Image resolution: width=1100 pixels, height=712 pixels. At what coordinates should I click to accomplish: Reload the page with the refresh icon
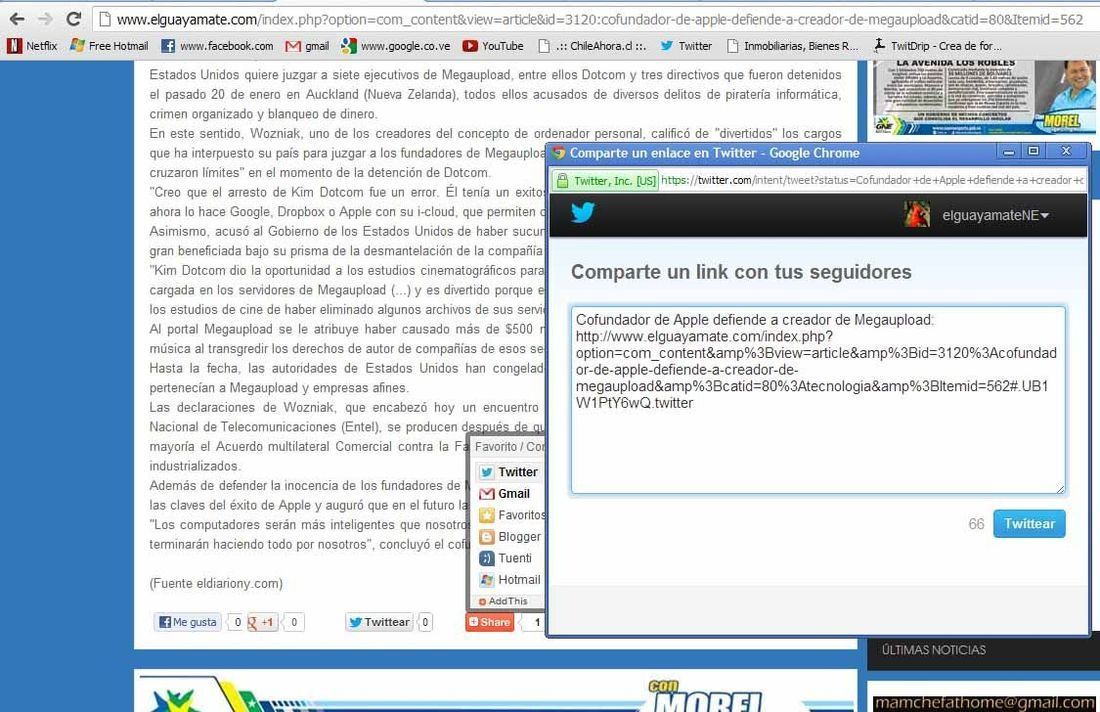point(74,19)
